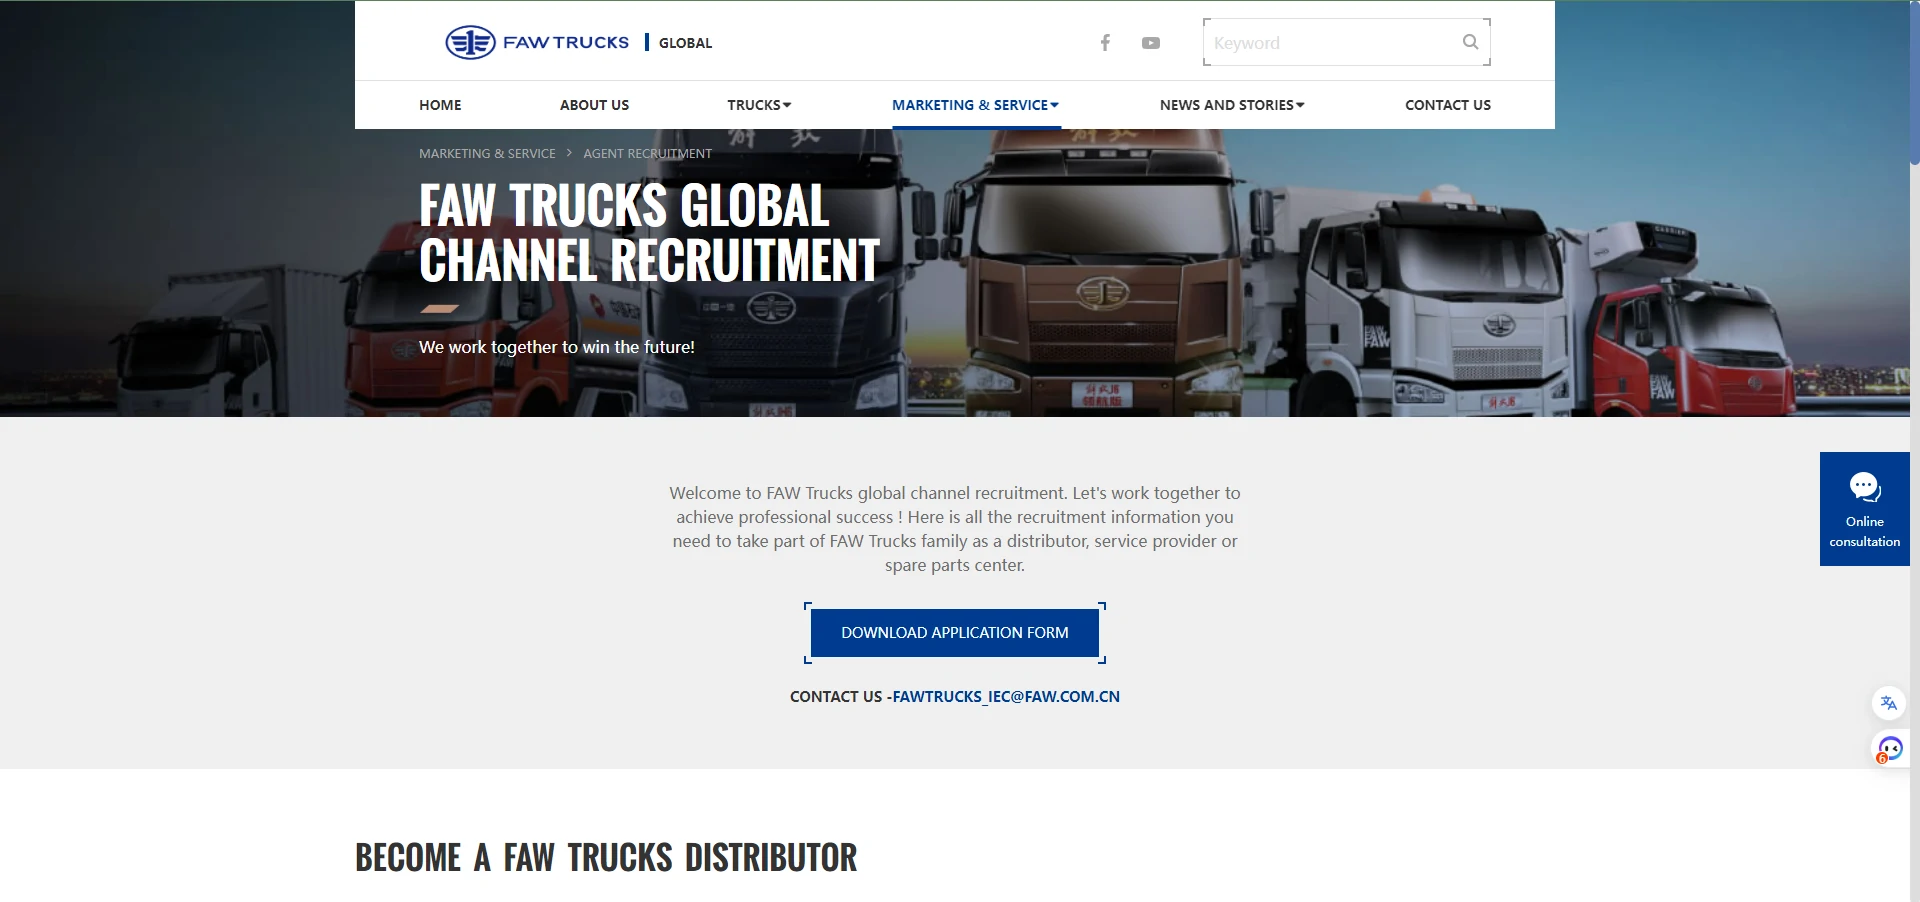Open ABOUT US menu item
Viewport: 1920px width, 902px height.
pyautogui.click(x=594, y=105)
